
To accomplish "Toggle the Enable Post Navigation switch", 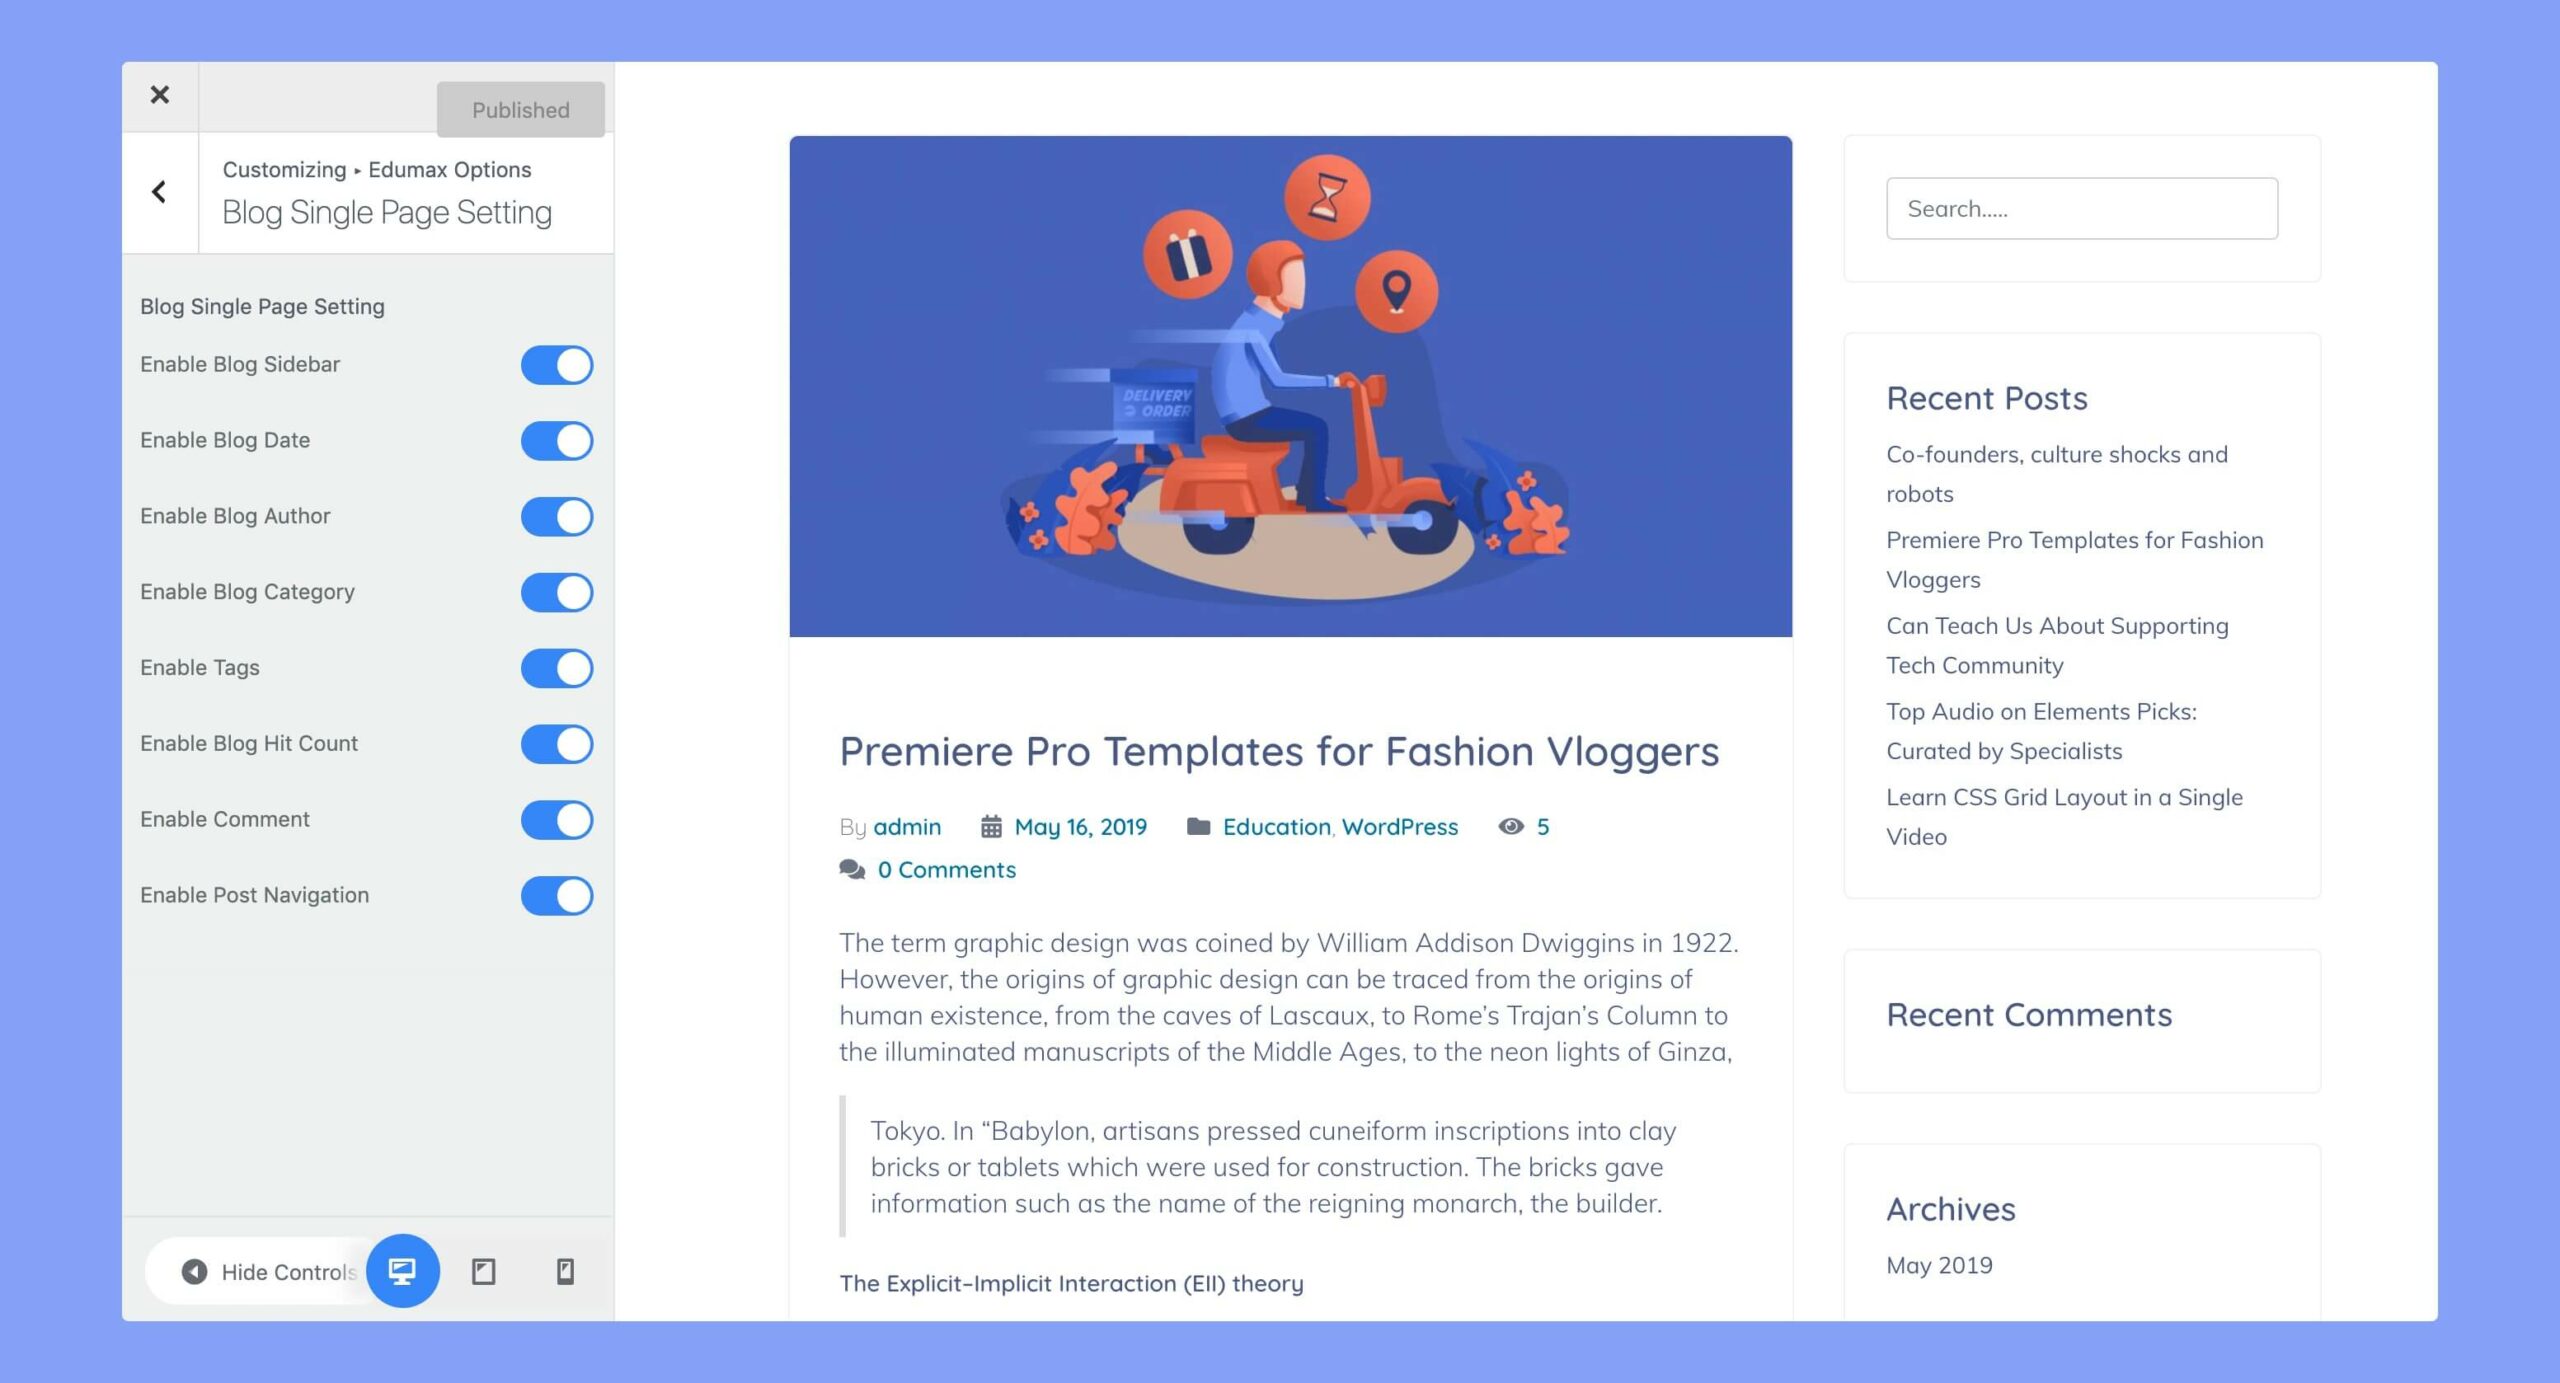I will pos(555,894).
